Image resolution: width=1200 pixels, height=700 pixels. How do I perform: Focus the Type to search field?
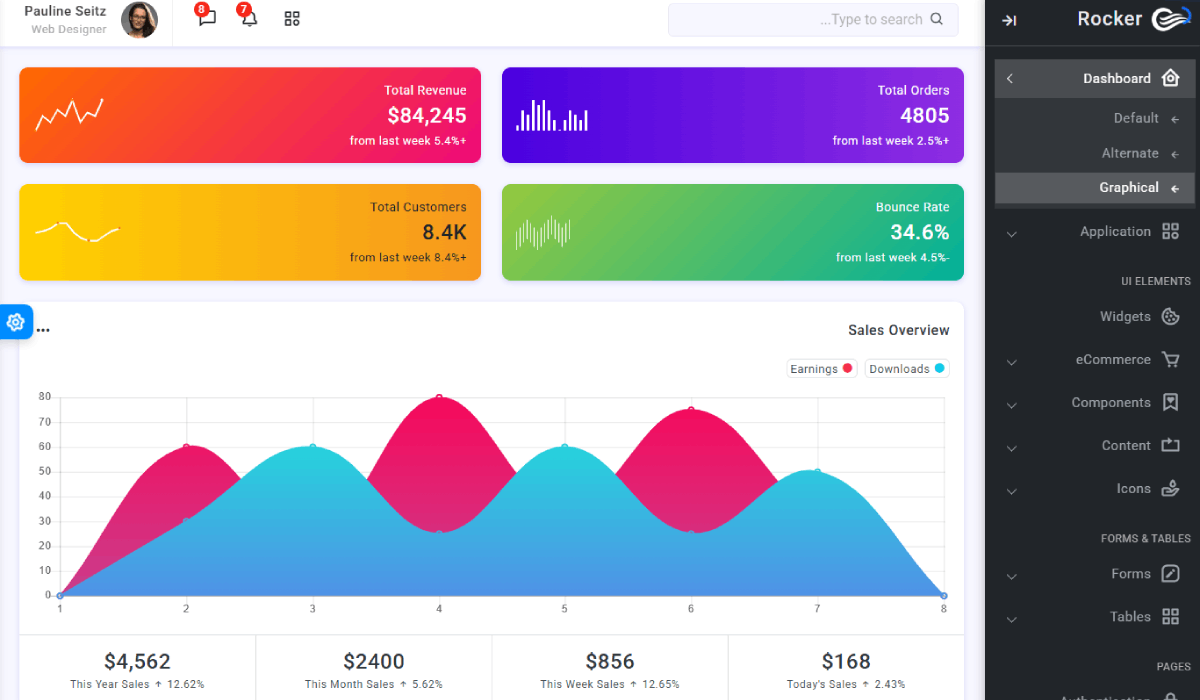point(813,20)
